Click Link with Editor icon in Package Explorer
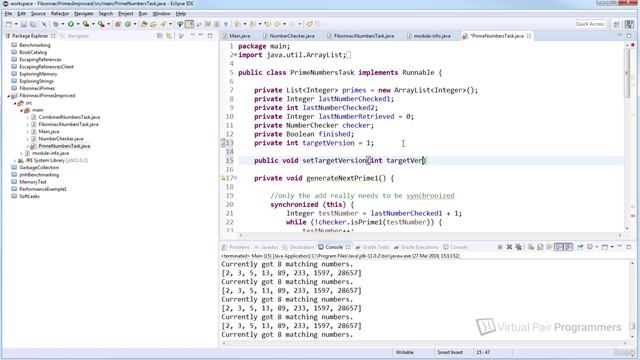This screenshot has height=360, width=640. (x=169, y=36)
